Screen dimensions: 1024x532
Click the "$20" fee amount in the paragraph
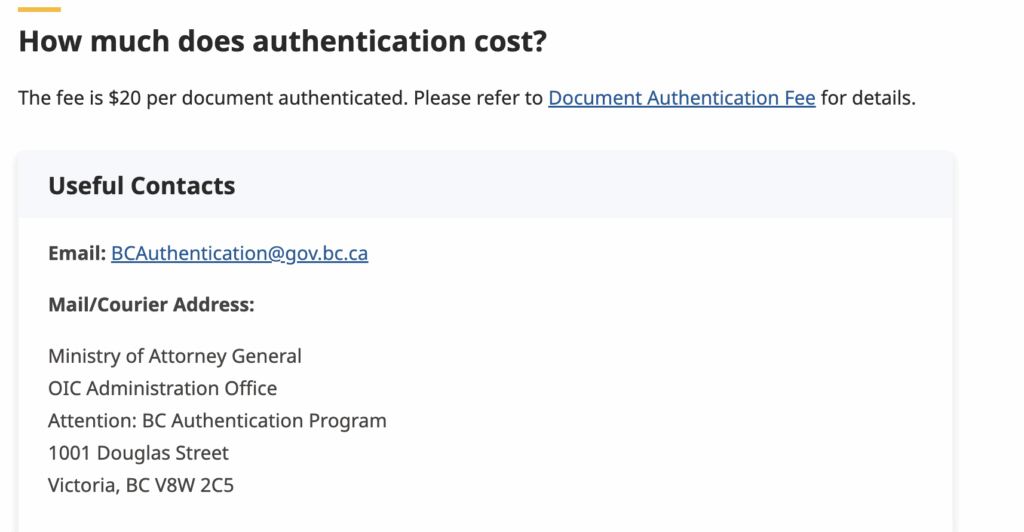click(124, 98)
